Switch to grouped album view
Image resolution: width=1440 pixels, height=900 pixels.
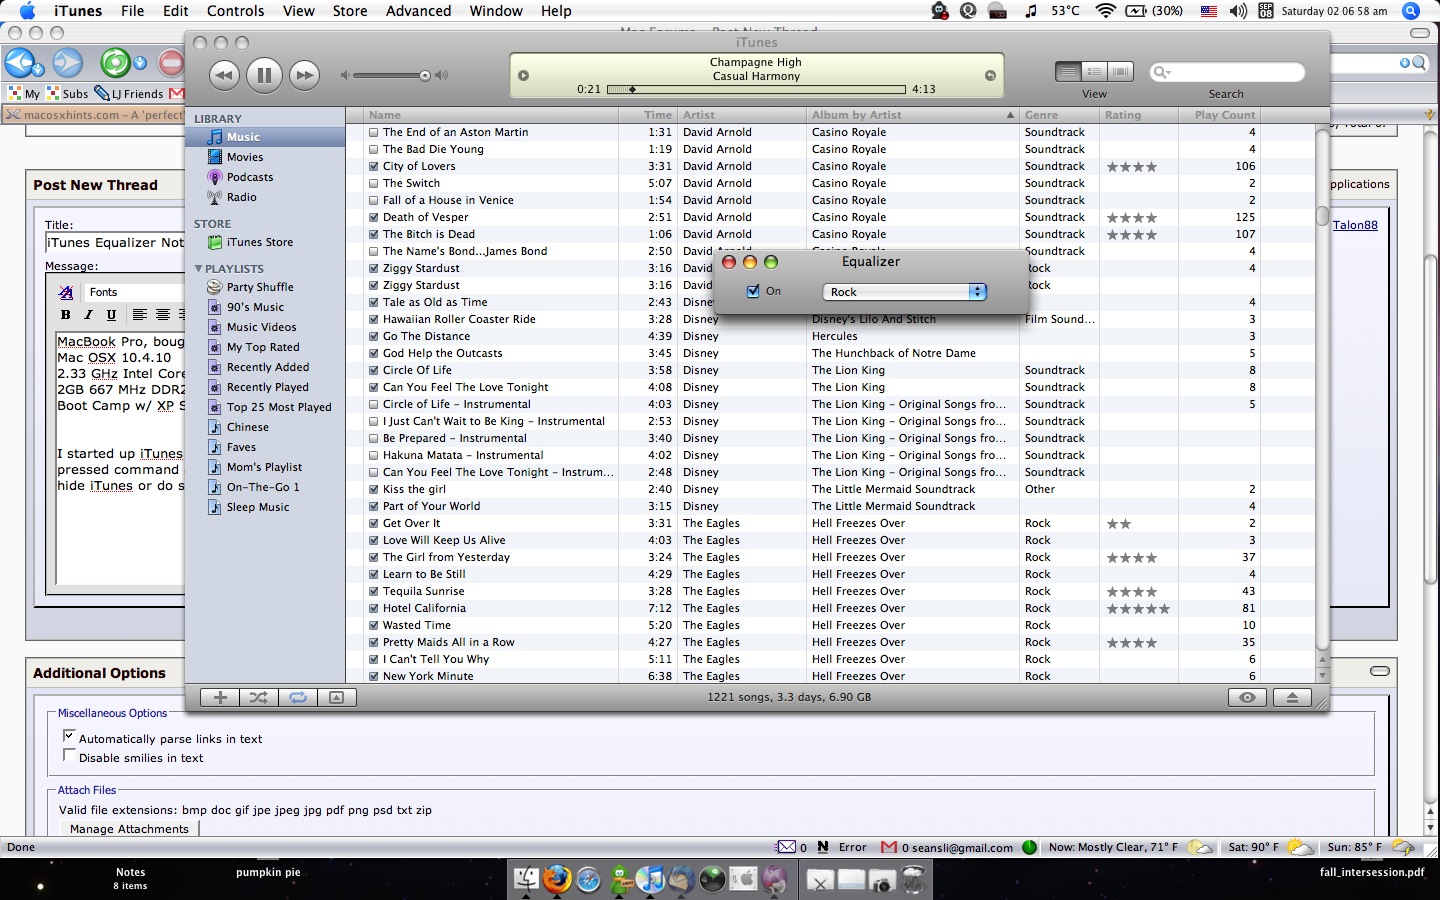tap(1095, 72)
